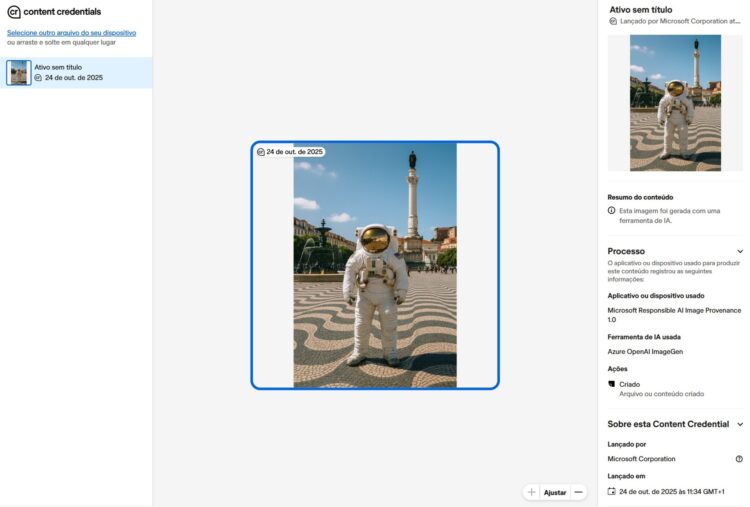Screen dimensions: 750x507
Task: Select the main astronaut image on the canvas
Action: click(374, 265)
